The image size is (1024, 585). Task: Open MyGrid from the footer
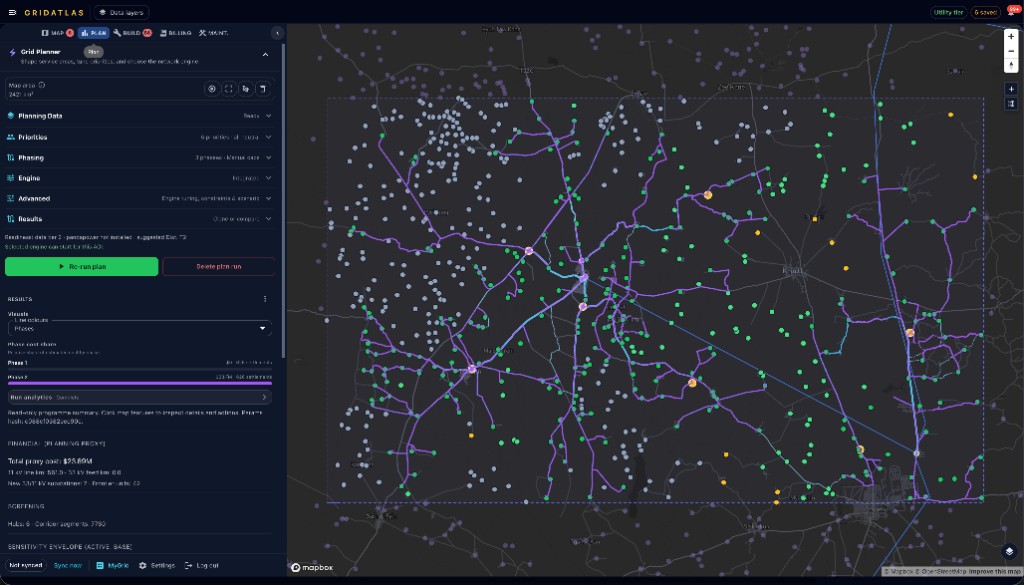pos(112,565)
